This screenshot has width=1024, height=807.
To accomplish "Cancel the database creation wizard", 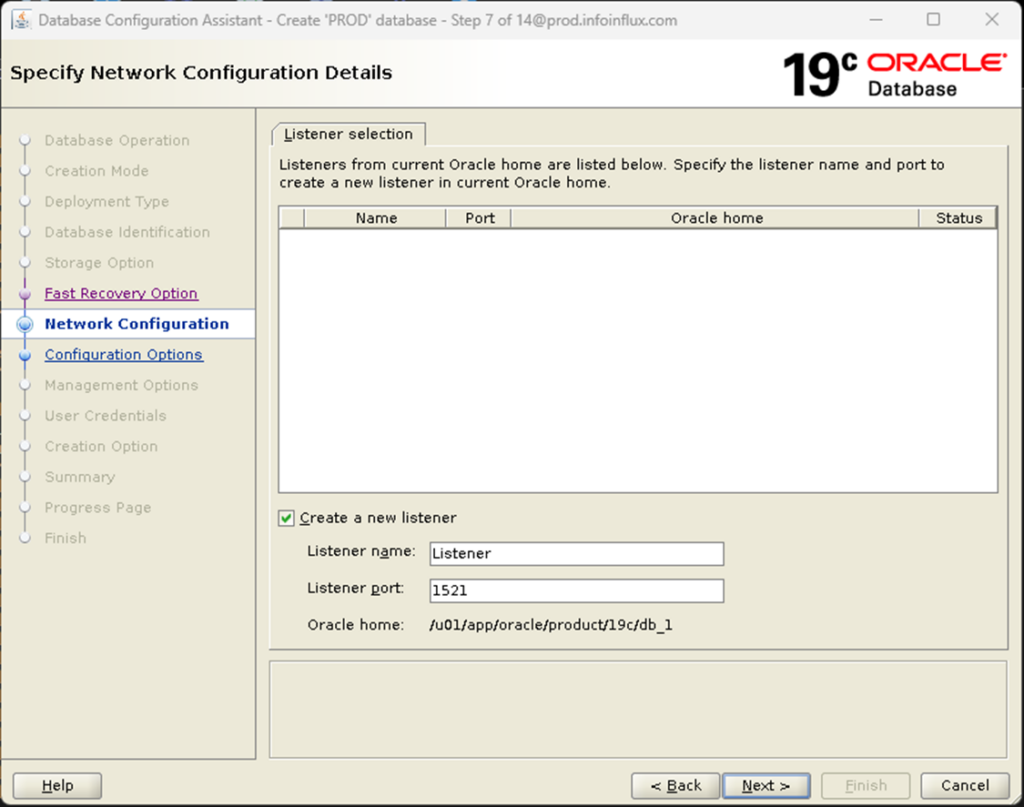I will pyautogui.click(x=963, y=785).
